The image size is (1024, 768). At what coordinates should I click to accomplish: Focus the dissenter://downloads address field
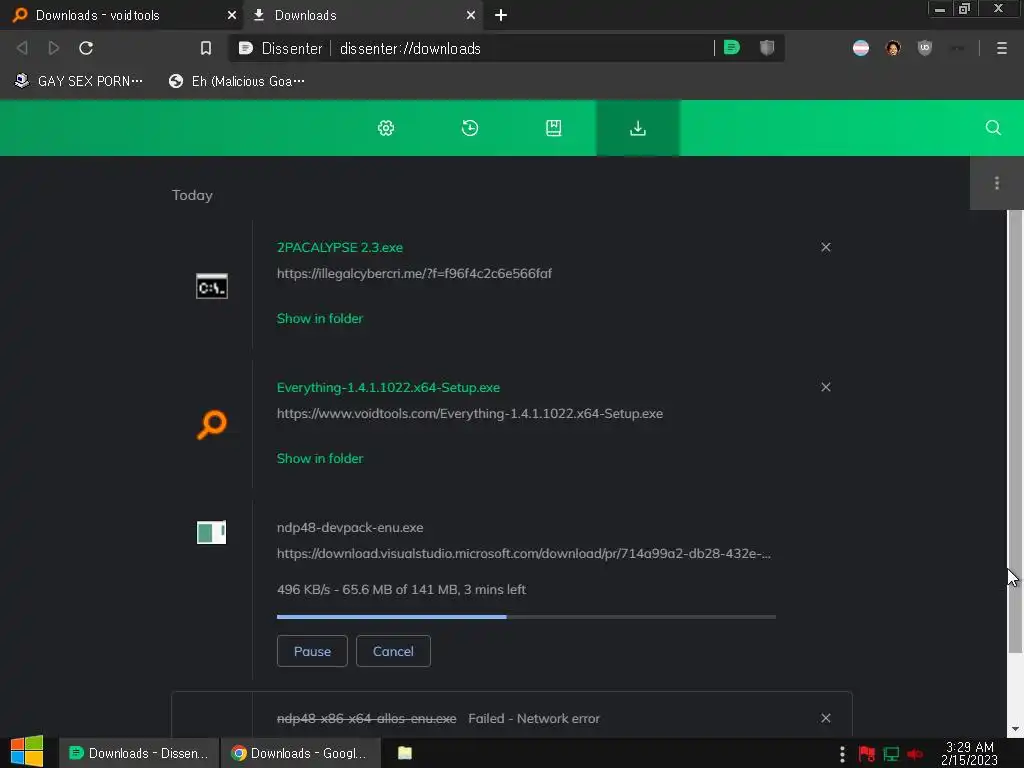click(522, 48)
